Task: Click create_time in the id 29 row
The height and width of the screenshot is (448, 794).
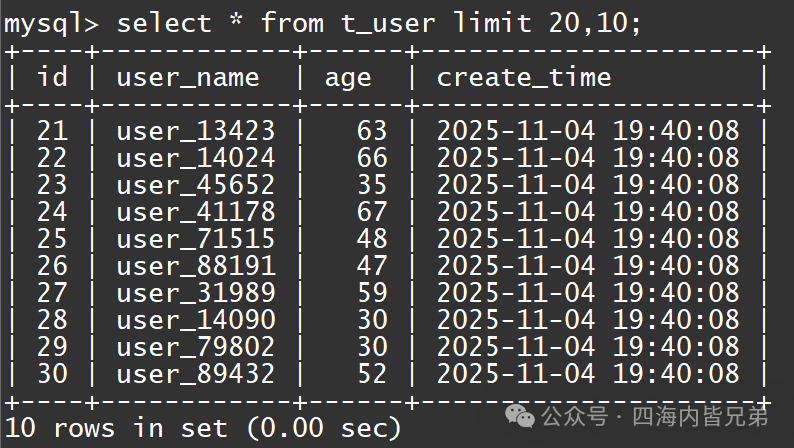Action: (588, 347)
